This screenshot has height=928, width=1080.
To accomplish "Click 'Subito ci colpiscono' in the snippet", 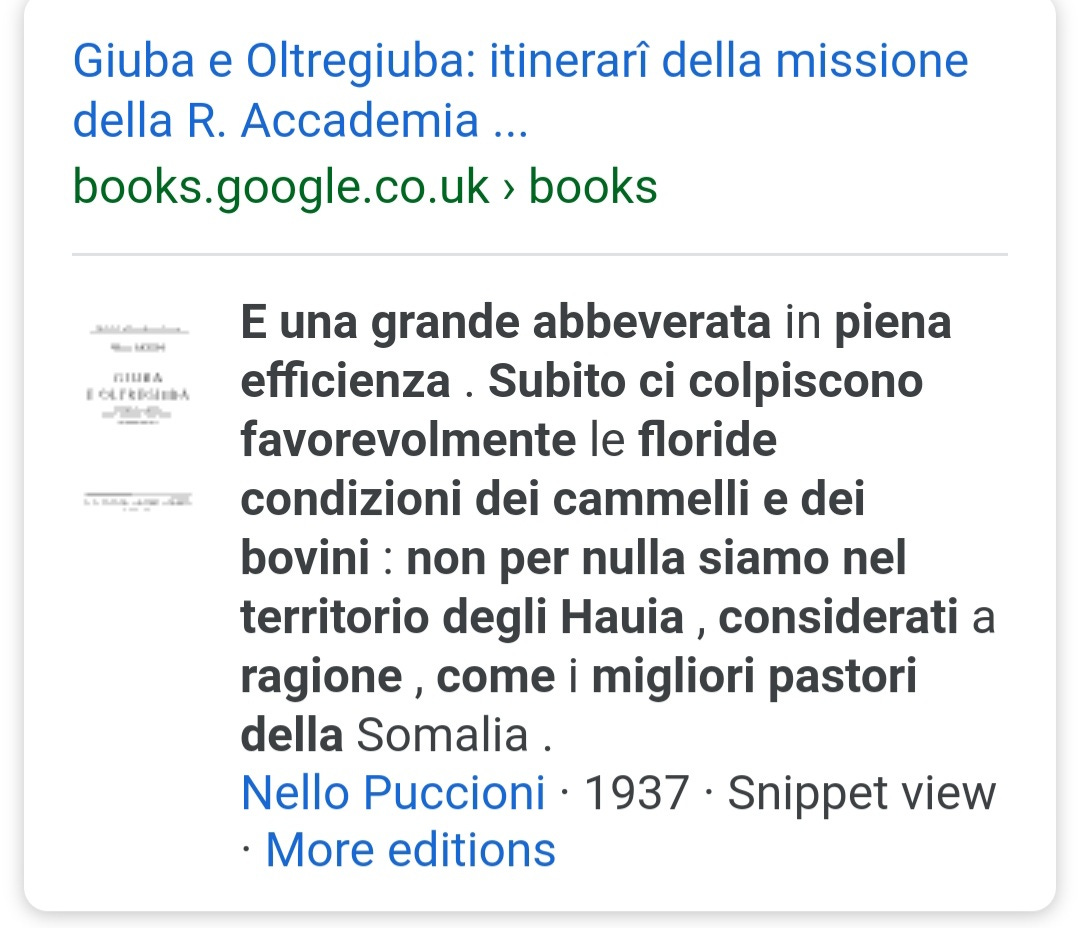I will coord(706,381).
